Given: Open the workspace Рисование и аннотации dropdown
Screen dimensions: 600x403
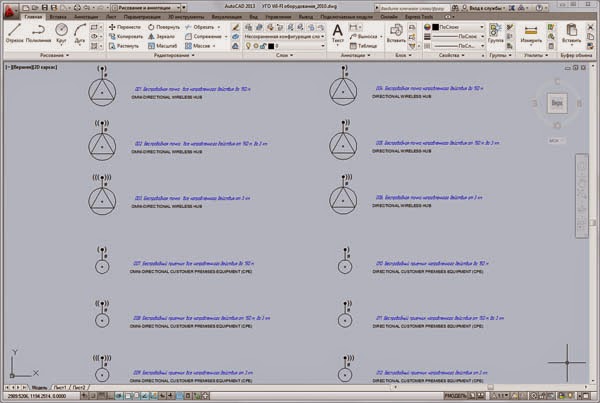Looking at the screenshot, I should (146, 7).
